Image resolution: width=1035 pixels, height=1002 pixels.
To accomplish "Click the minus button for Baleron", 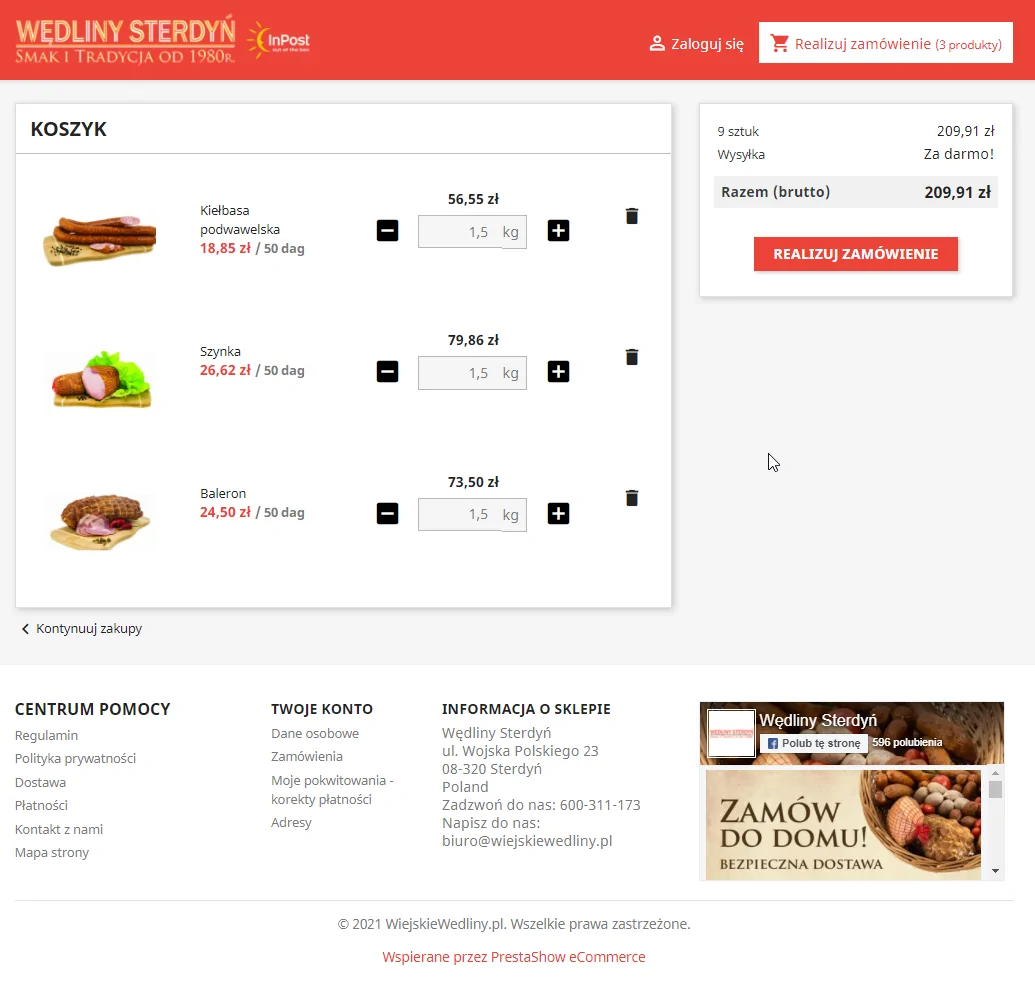I will click(x=387, y=514).
